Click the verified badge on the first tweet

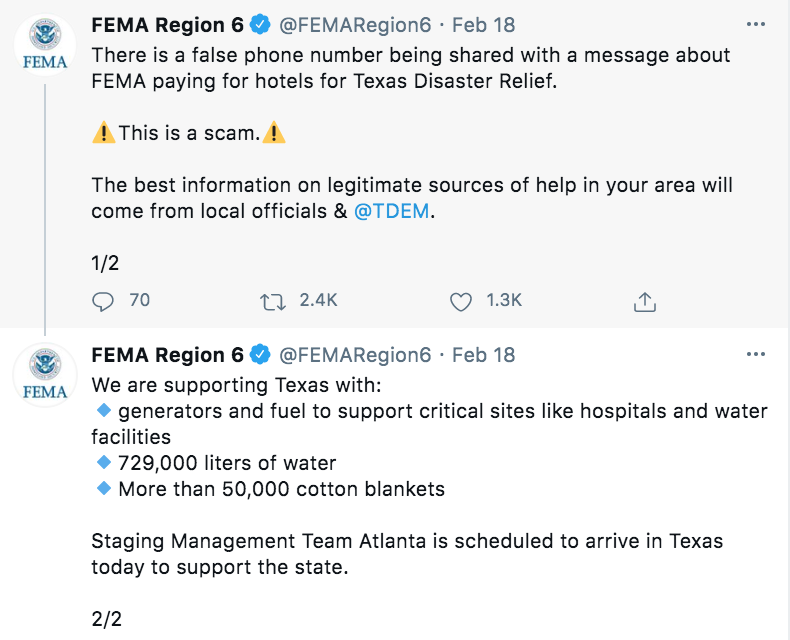point(260,24)
